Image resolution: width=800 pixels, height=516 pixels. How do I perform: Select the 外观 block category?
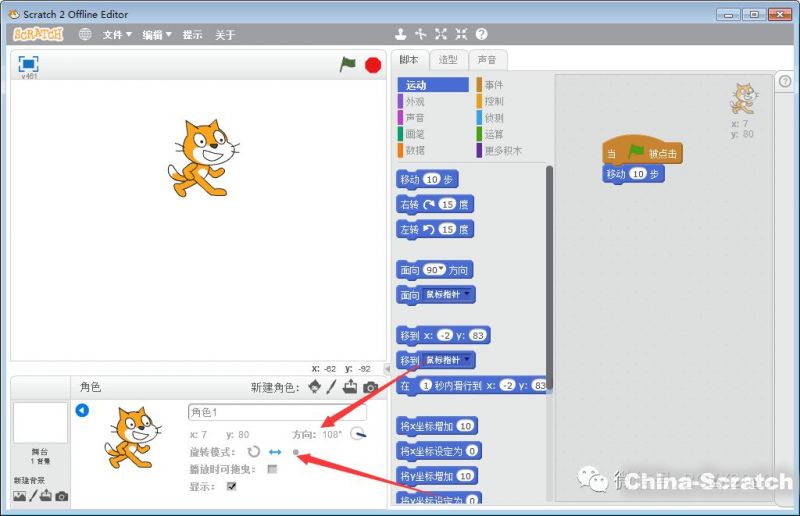tap(415, 101)
